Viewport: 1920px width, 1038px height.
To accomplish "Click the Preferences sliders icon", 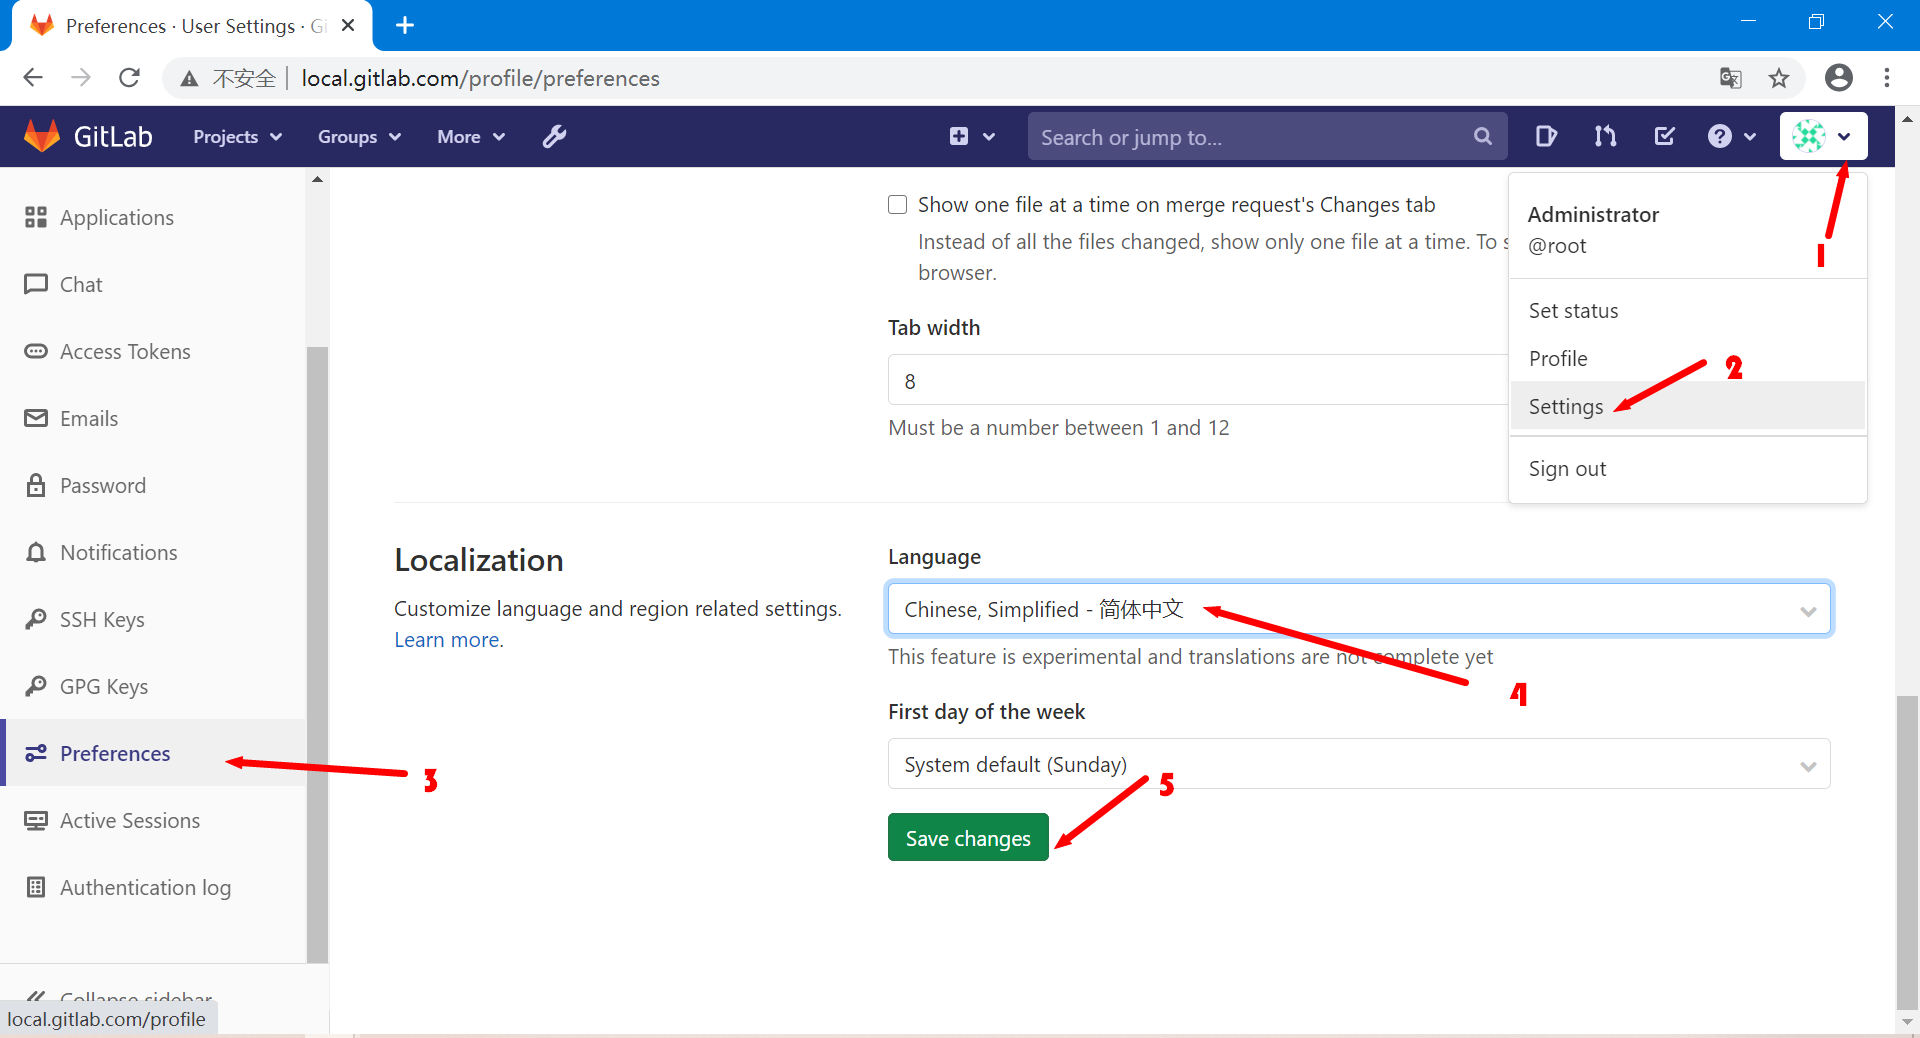I will click(36, 753).
